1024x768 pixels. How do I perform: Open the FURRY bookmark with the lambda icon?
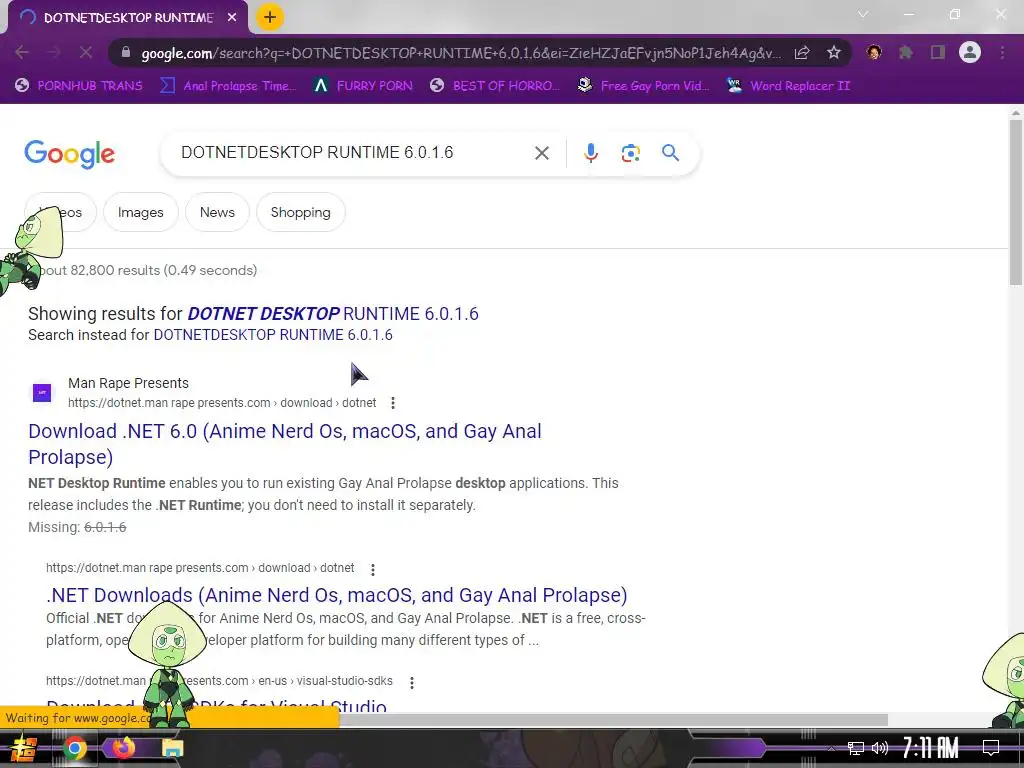click(363, 86)
